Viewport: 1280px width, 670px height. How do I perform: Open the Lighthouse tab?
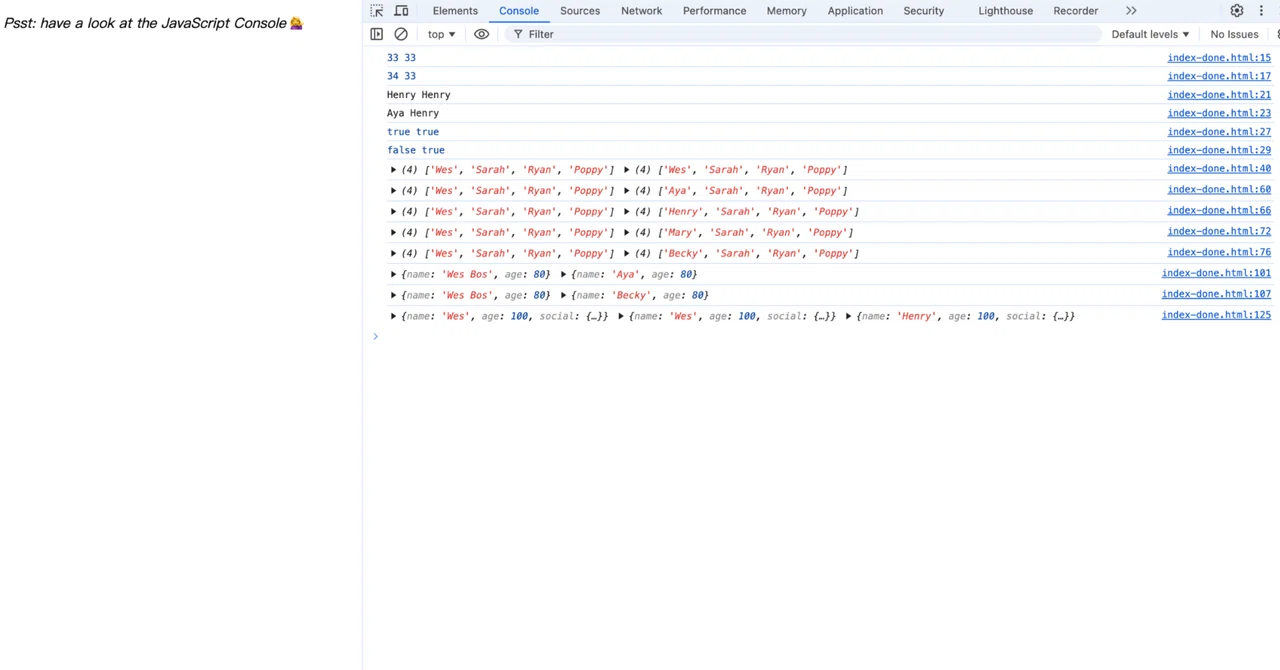[x=1005, y=11]
